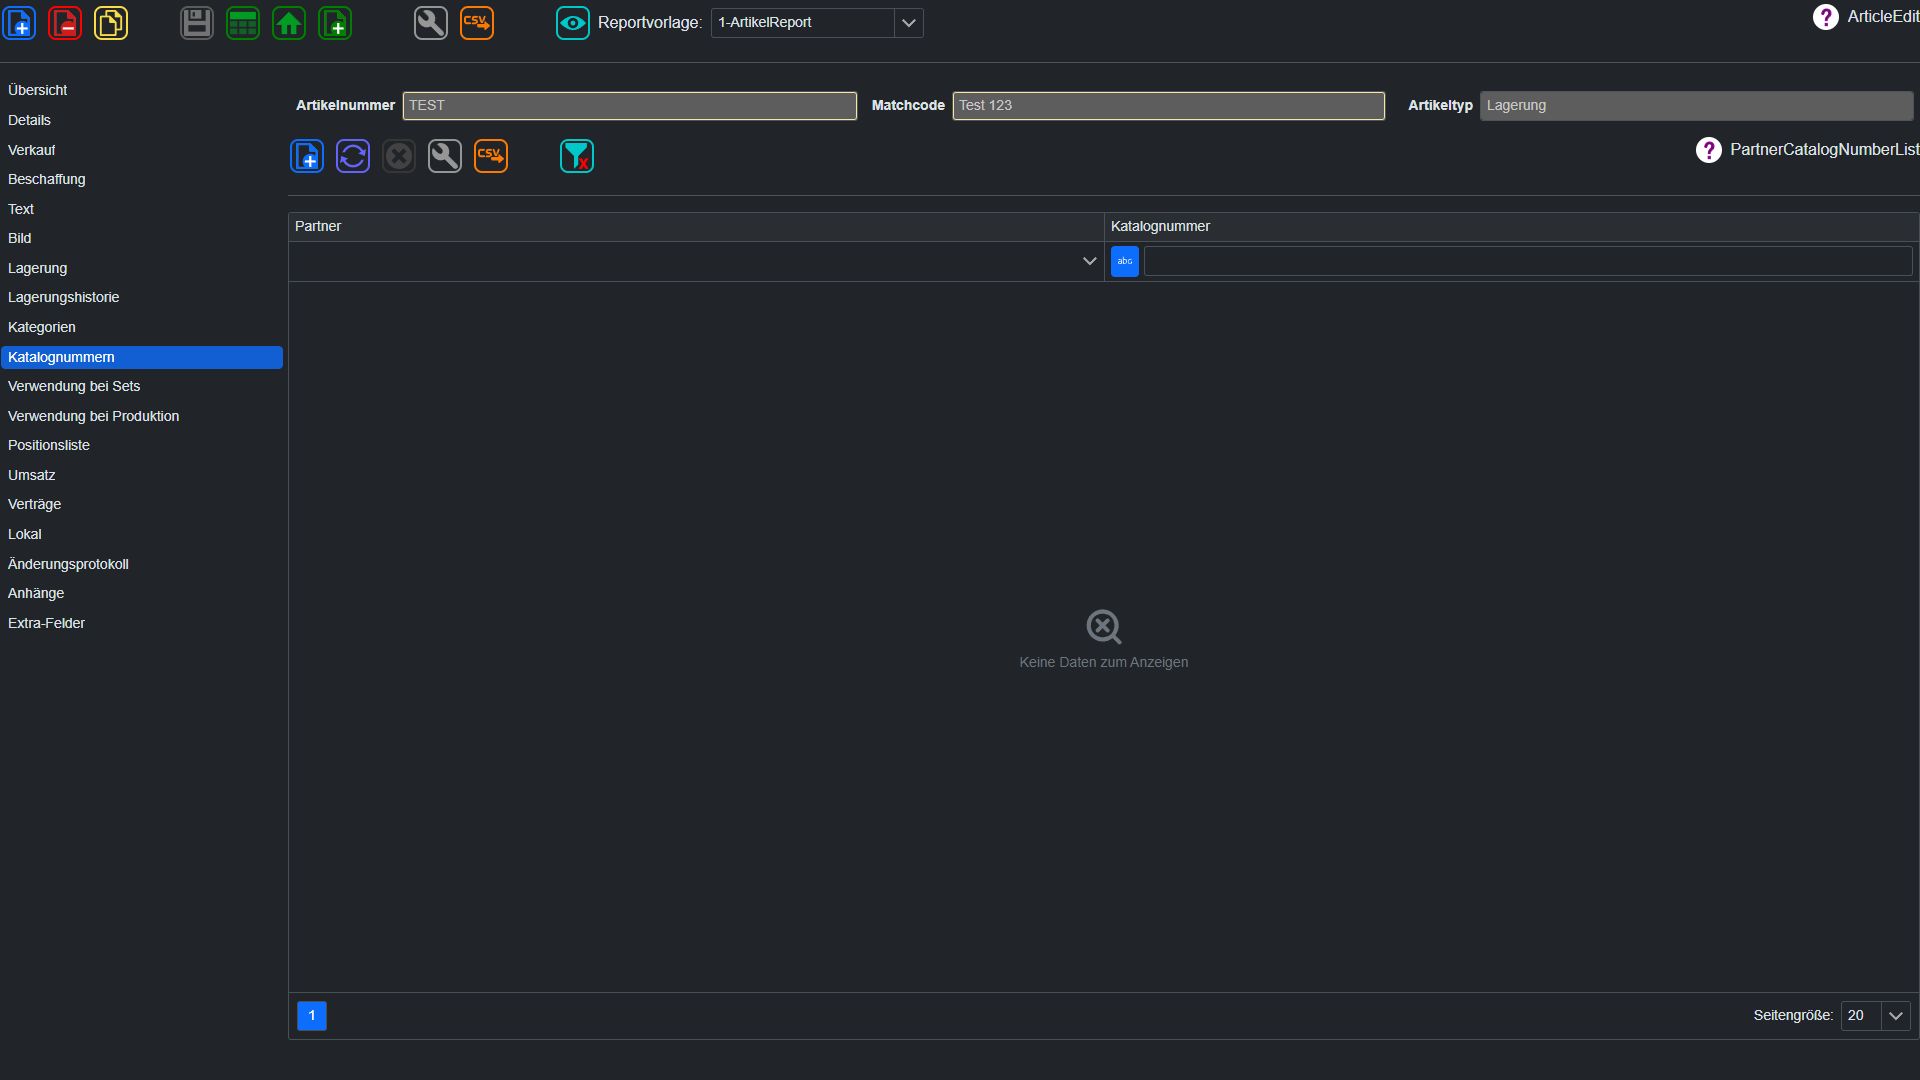Click the save floppy disk icon

[x=197, y=23]
